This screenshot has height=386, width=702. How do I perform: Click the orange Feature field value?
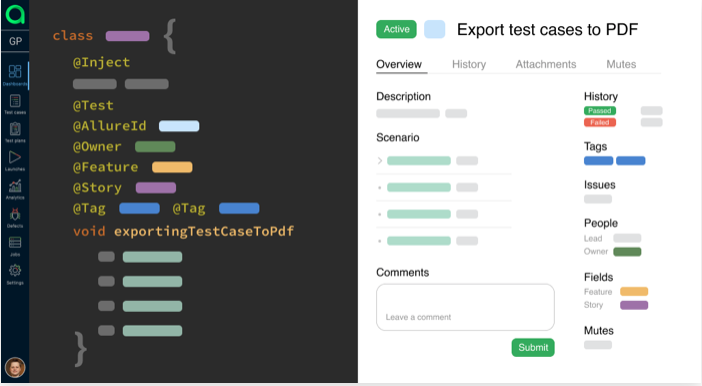634,292
